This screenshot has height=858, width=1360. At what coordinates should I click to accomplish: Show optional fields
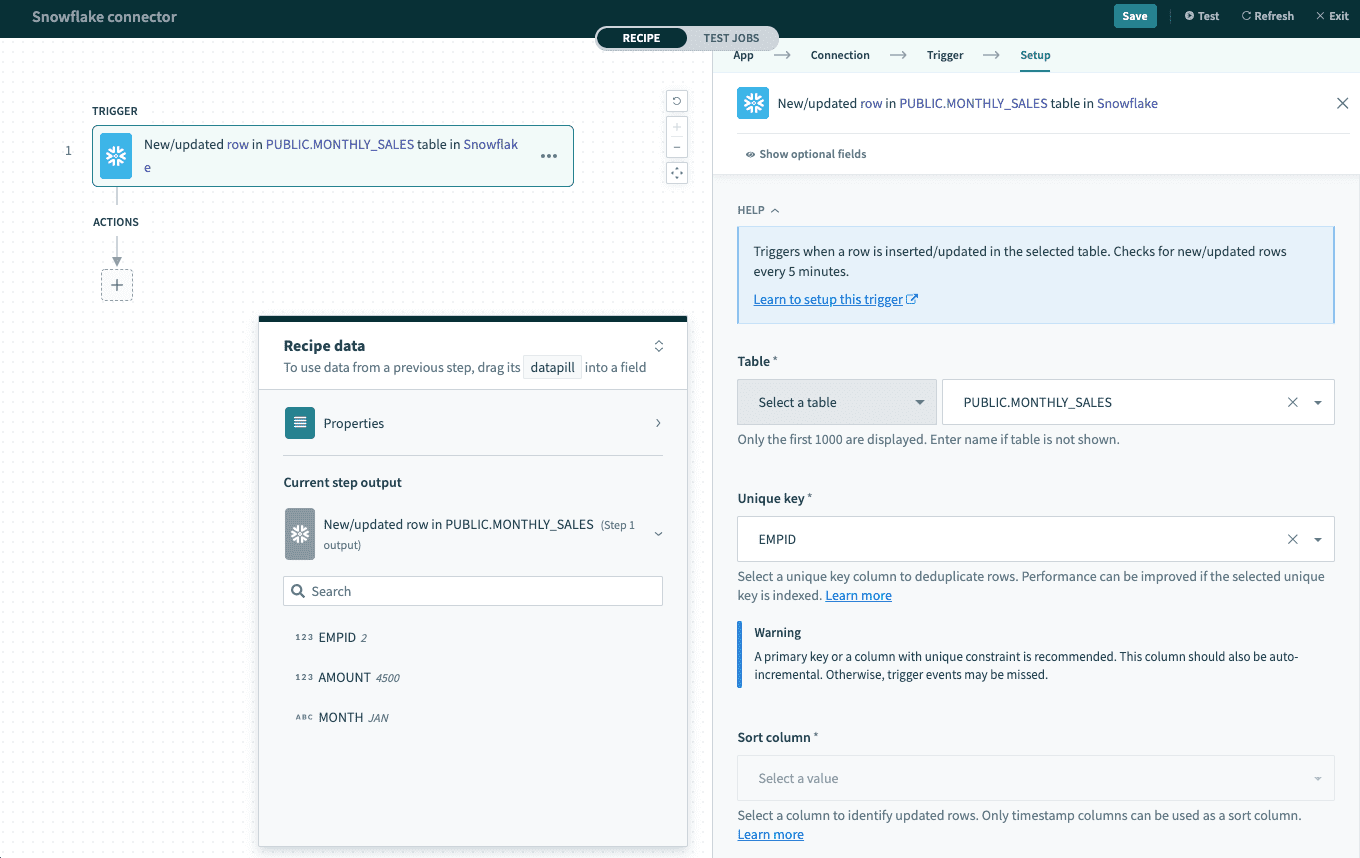[x=806, y=154]
